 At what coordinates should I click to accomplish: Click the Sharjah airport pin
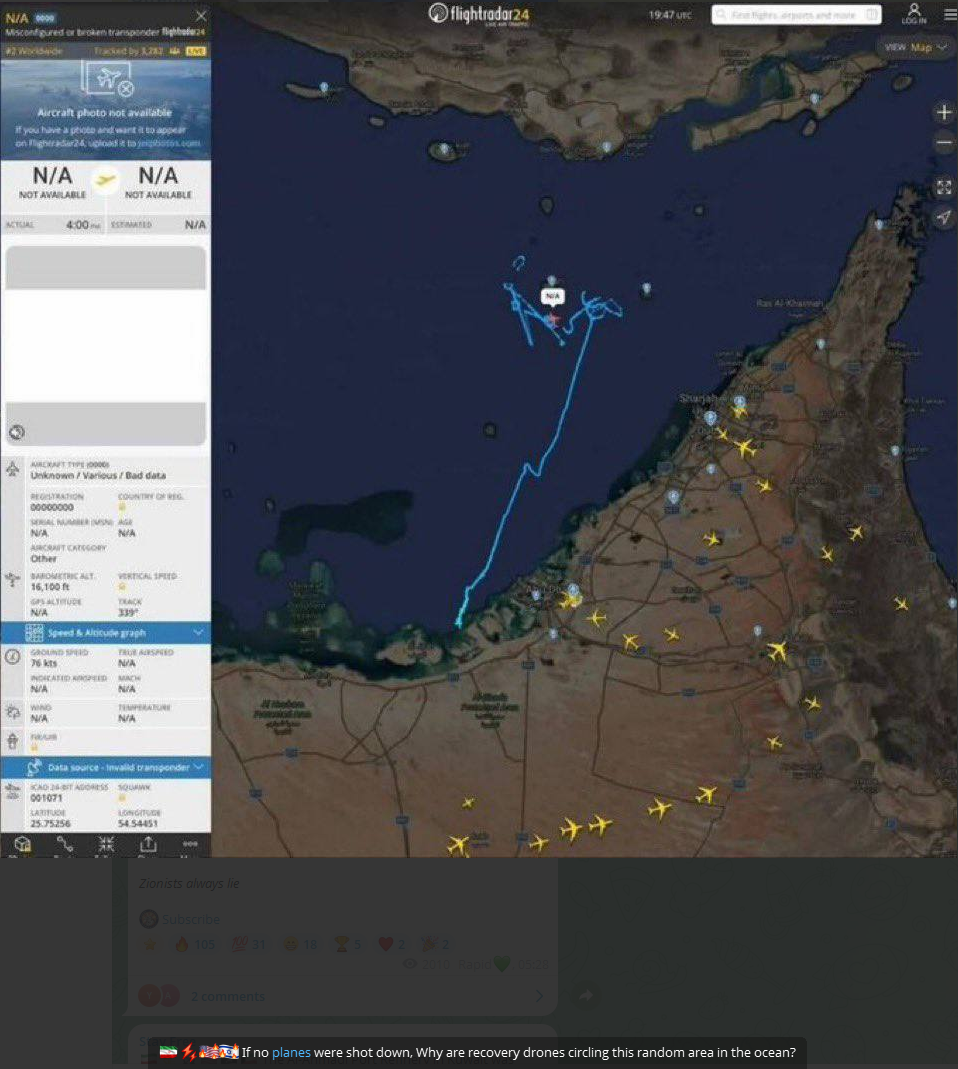point(740,402)
